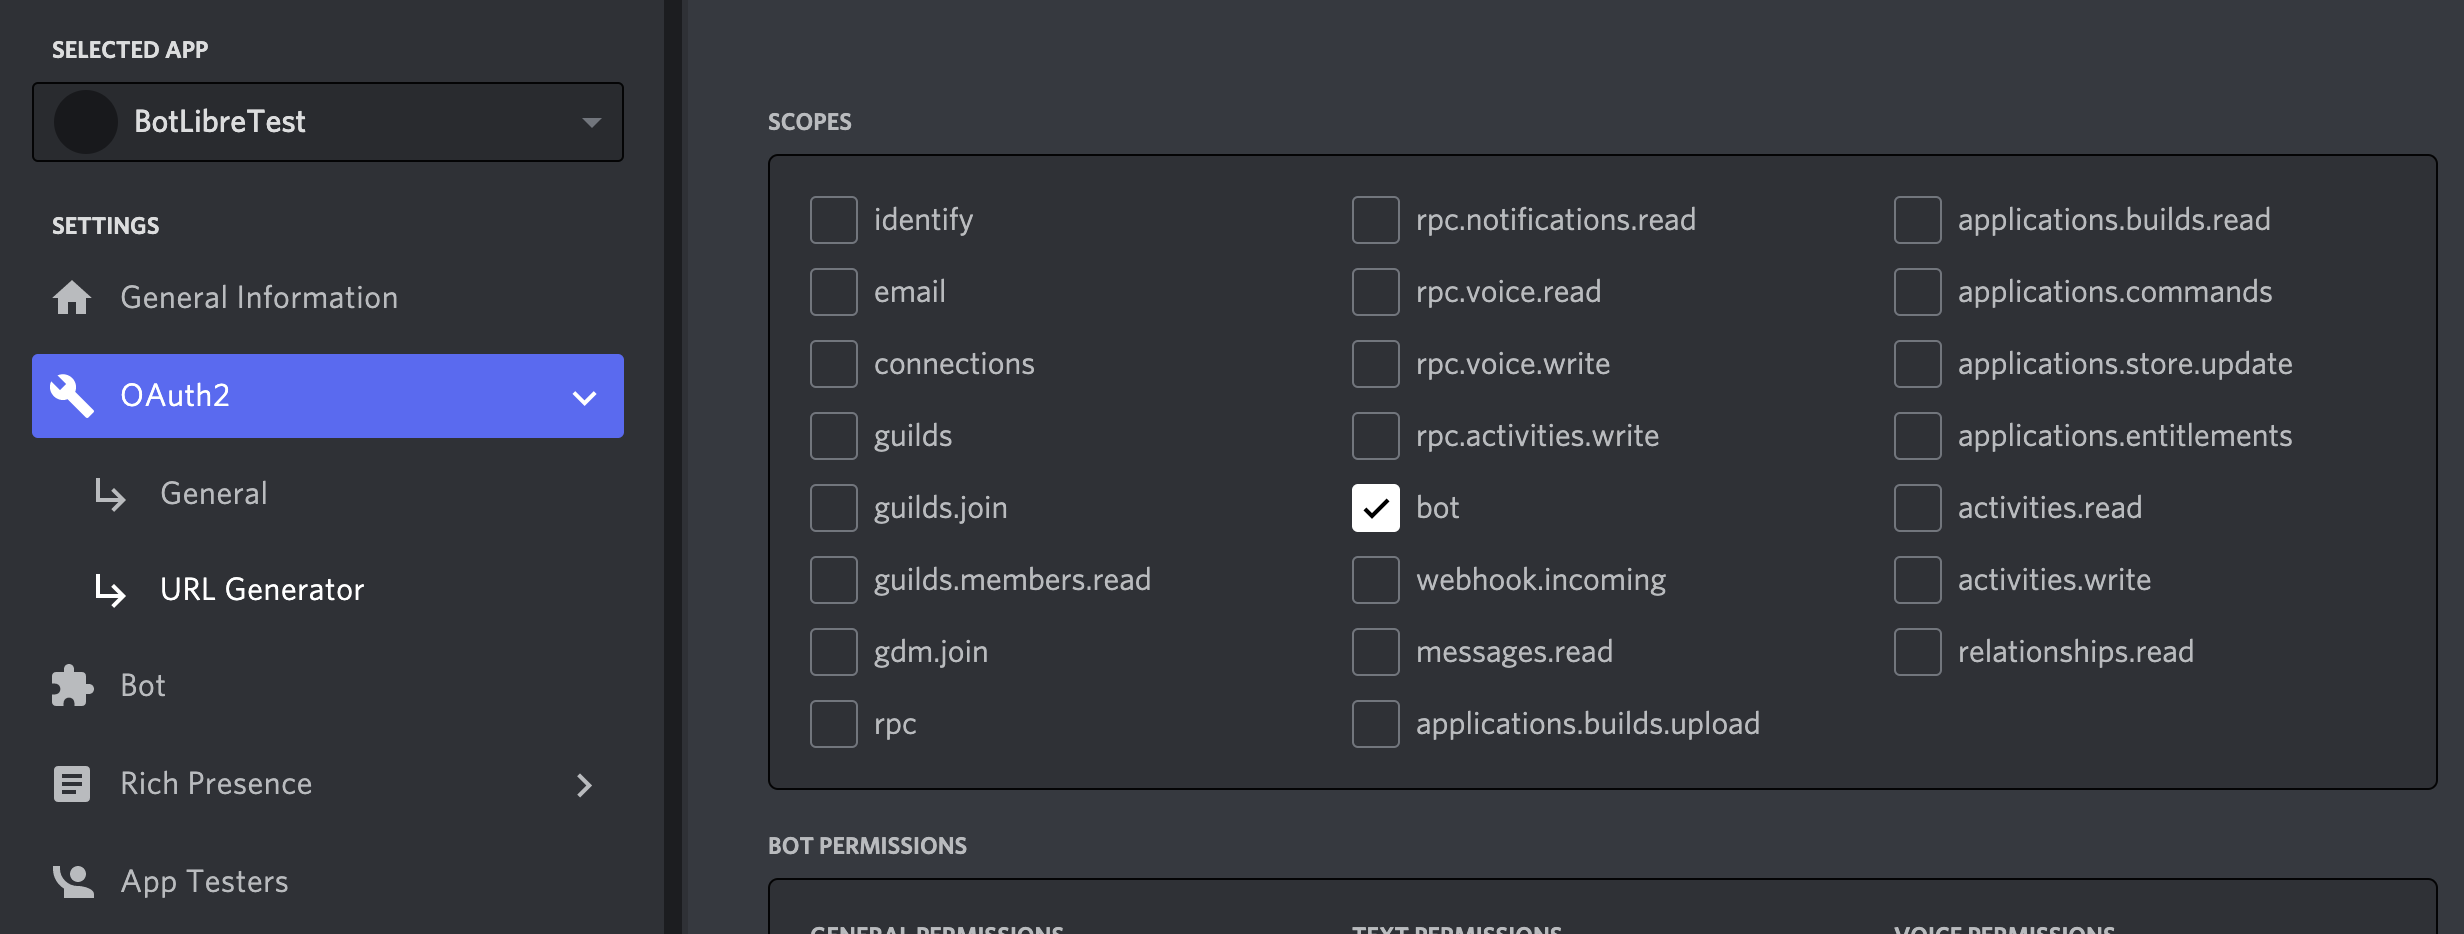The width and height of the screenshot is (2464, 934).
Task: Click the home icon beside General Information
Action: point(72,297)
